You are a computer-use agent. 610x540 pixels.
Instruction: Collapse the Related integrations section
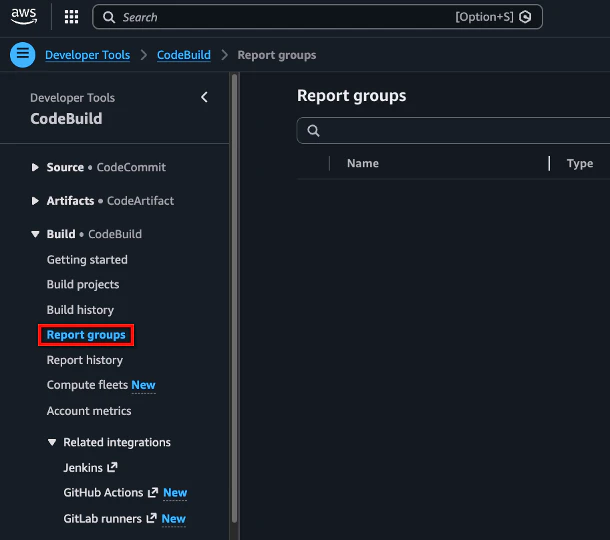pos(52,442)
